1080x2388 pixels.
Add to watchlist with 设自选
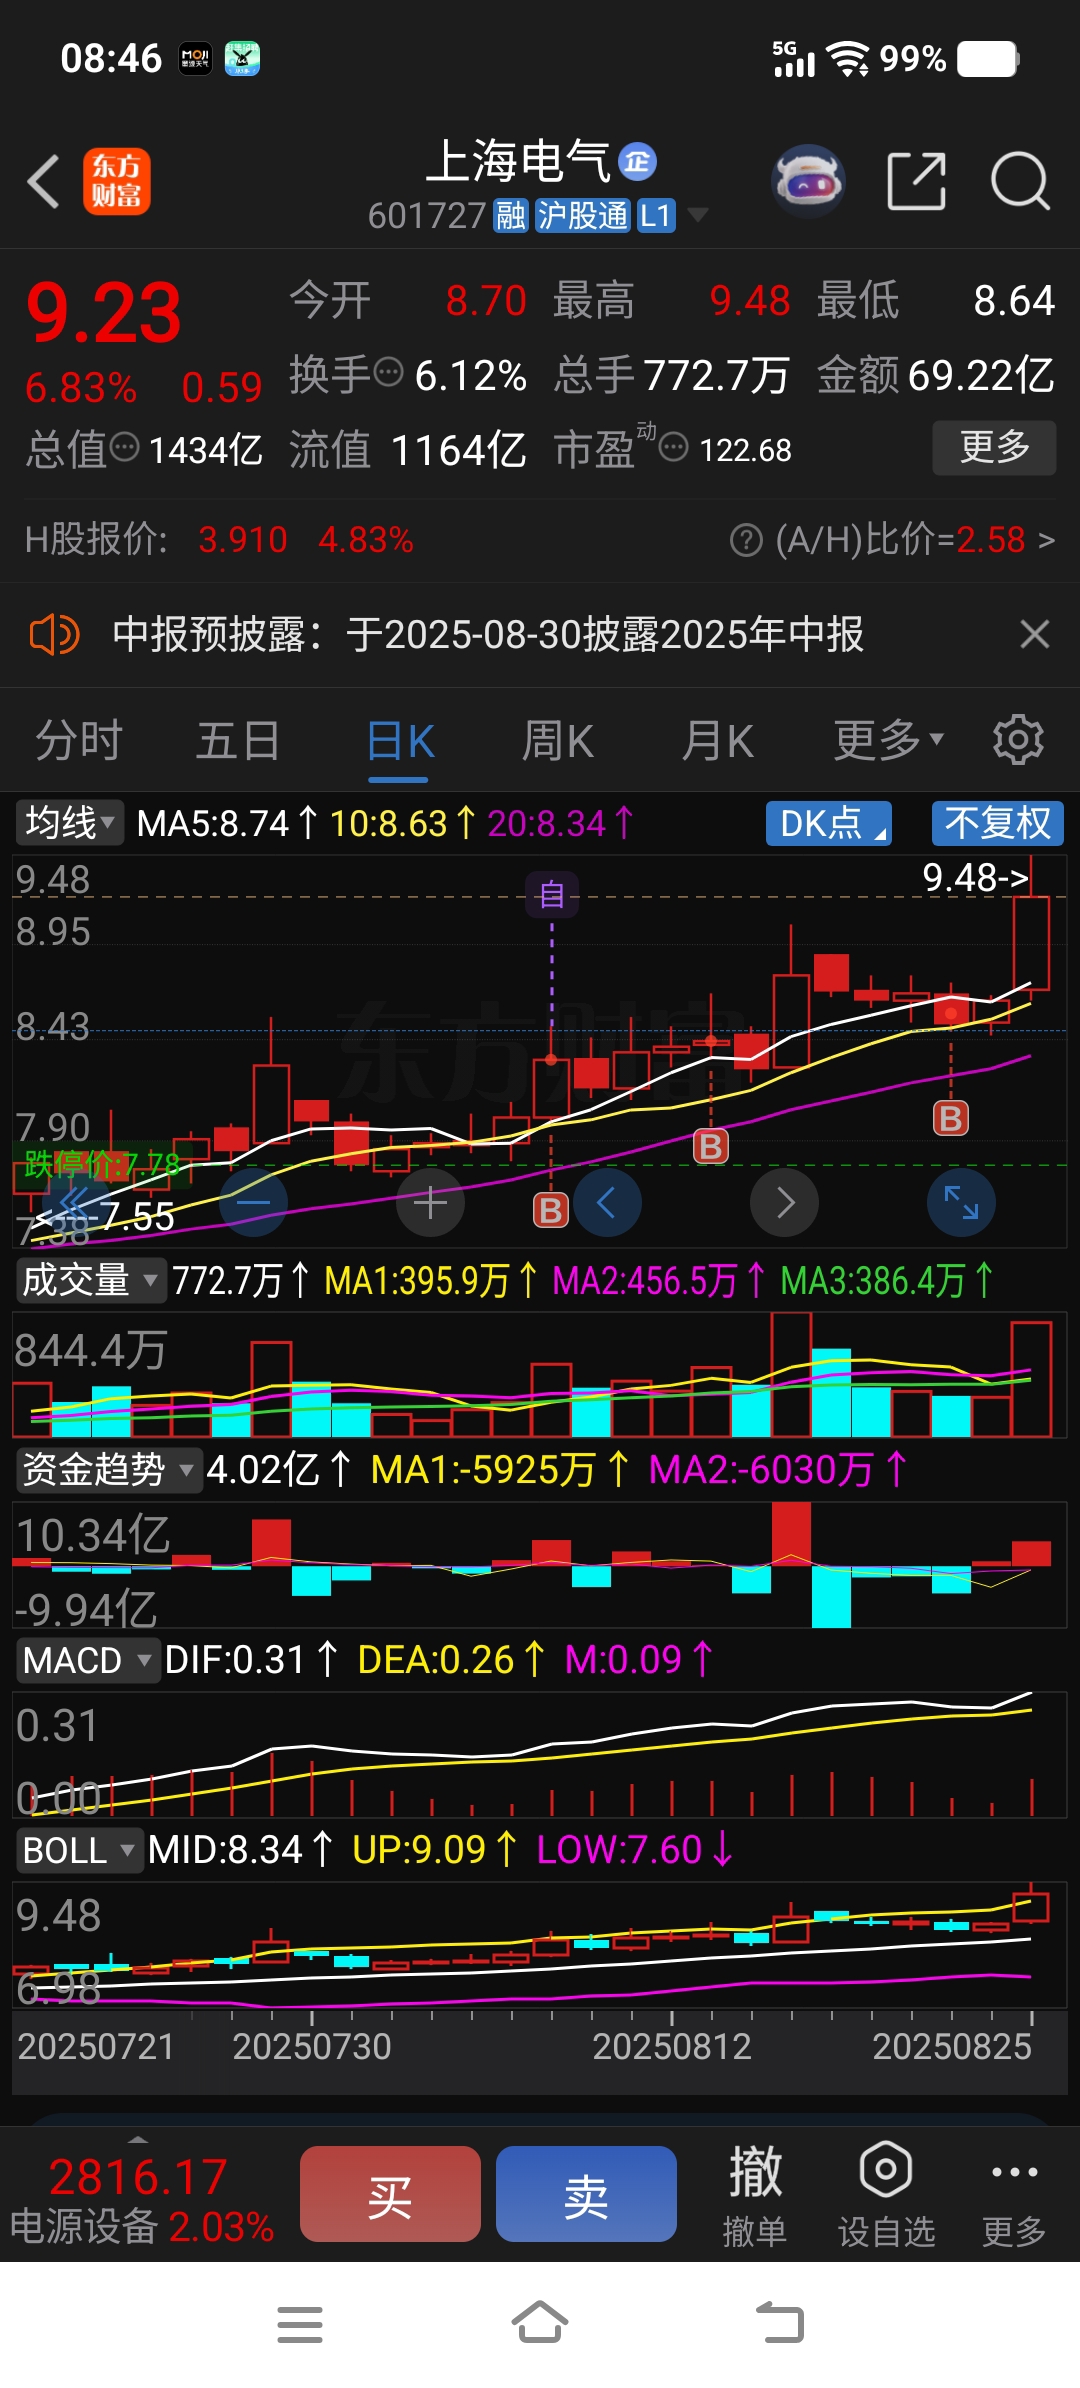[886, 2196]
